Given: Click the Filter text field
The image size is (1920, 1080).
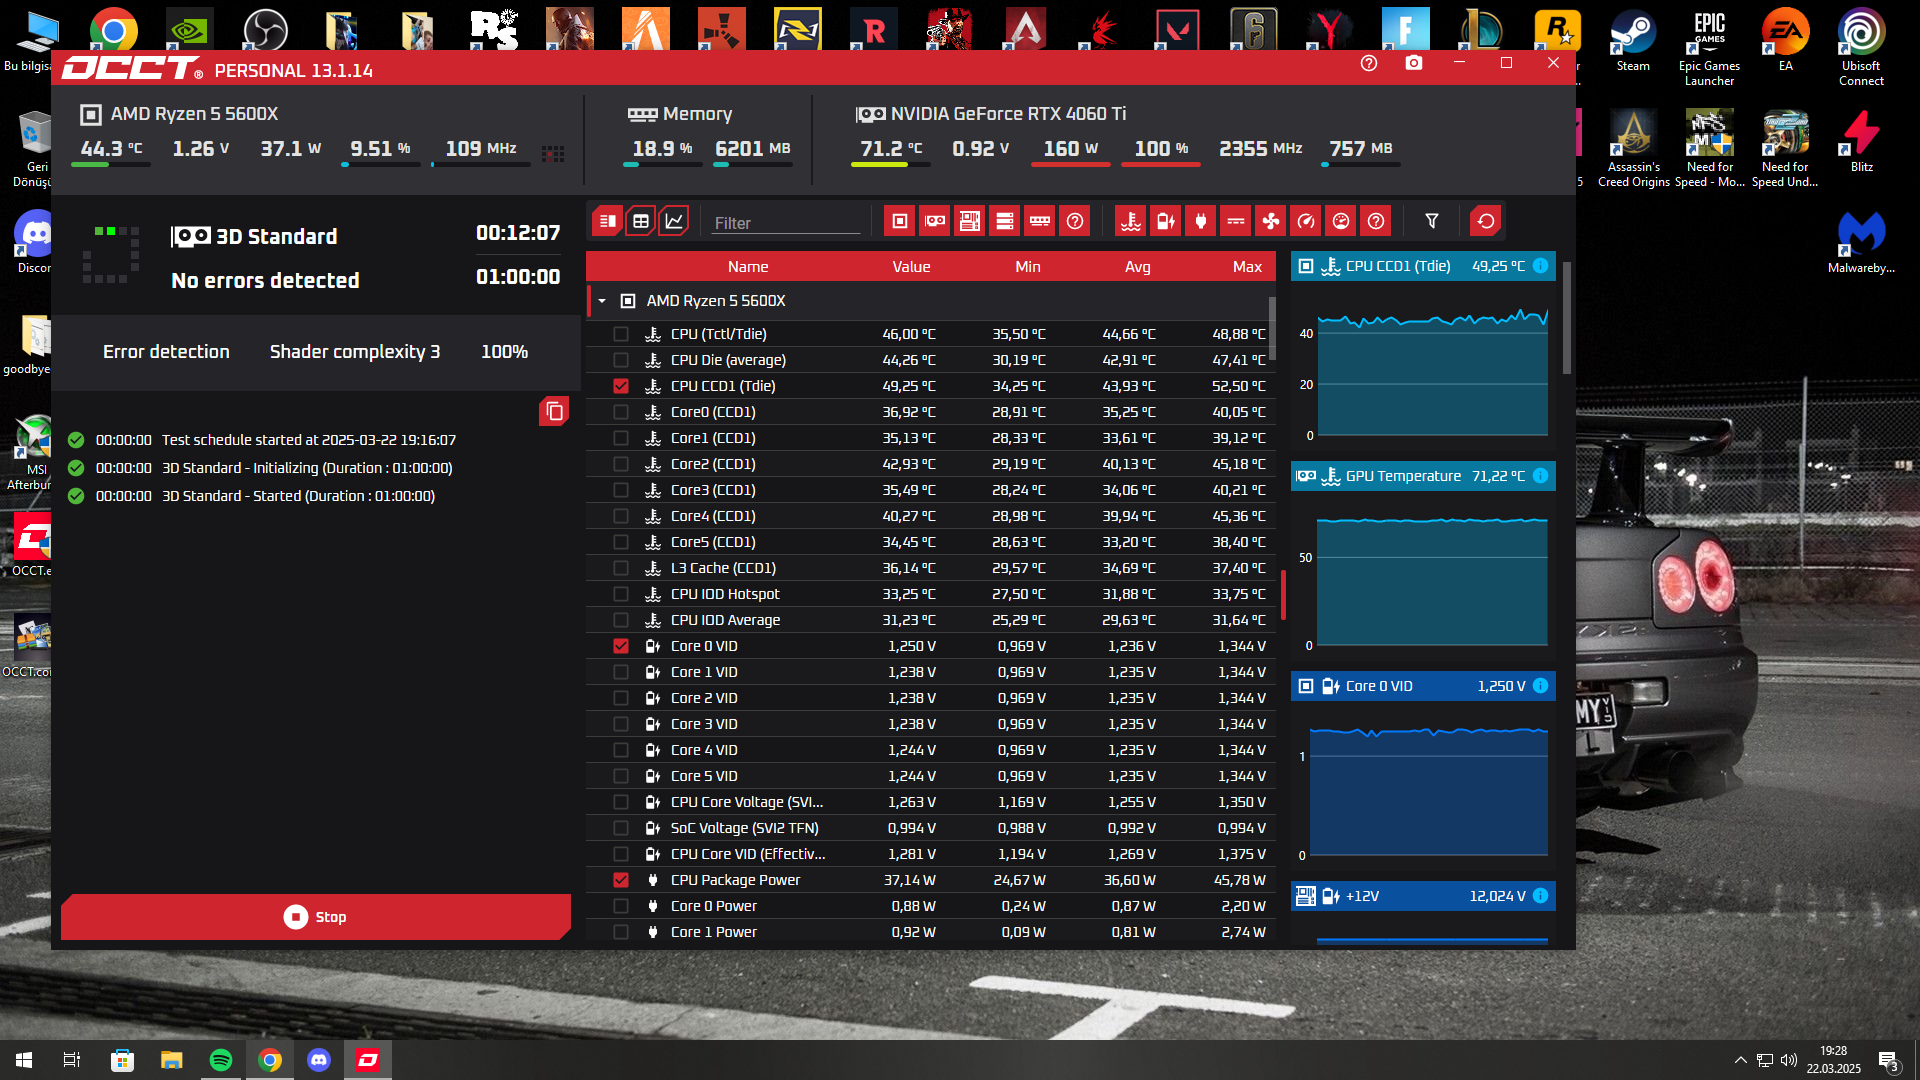Looking at the screenshot, I should [785, 223].
